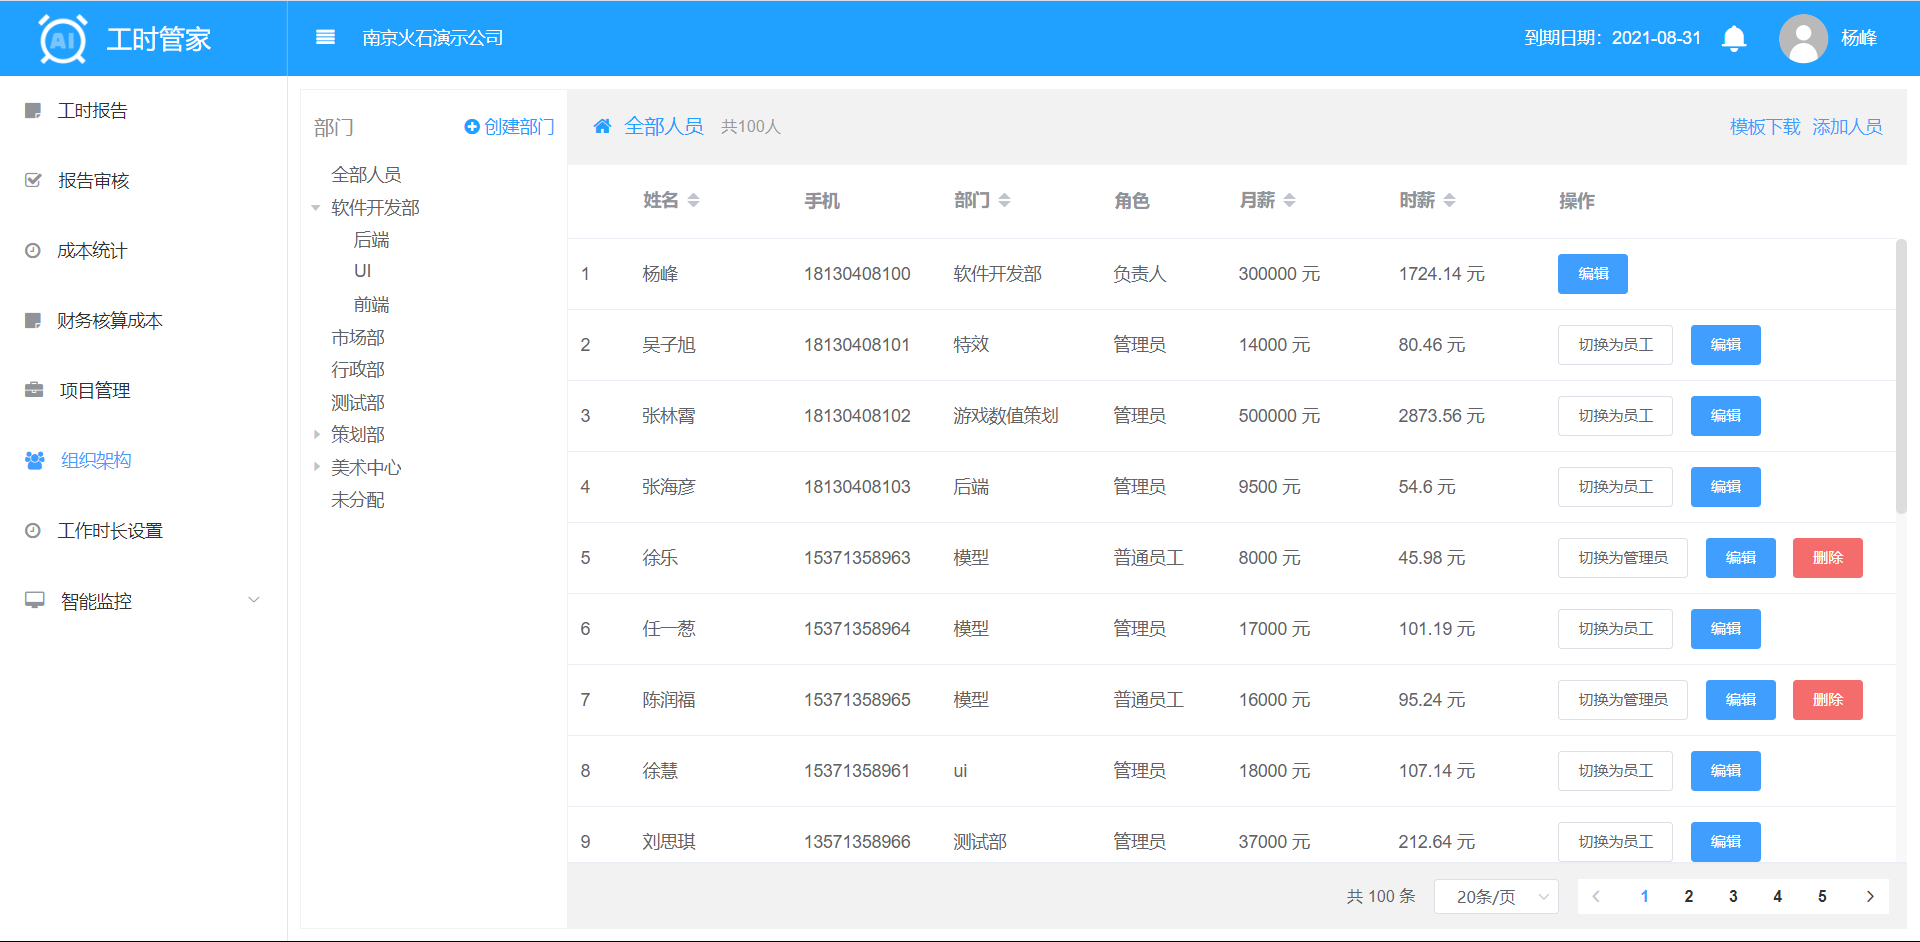This screenshot has height=942, width=1920.
Task: Sort table by 时薪 column arrows
Action: coord(1449,201)
